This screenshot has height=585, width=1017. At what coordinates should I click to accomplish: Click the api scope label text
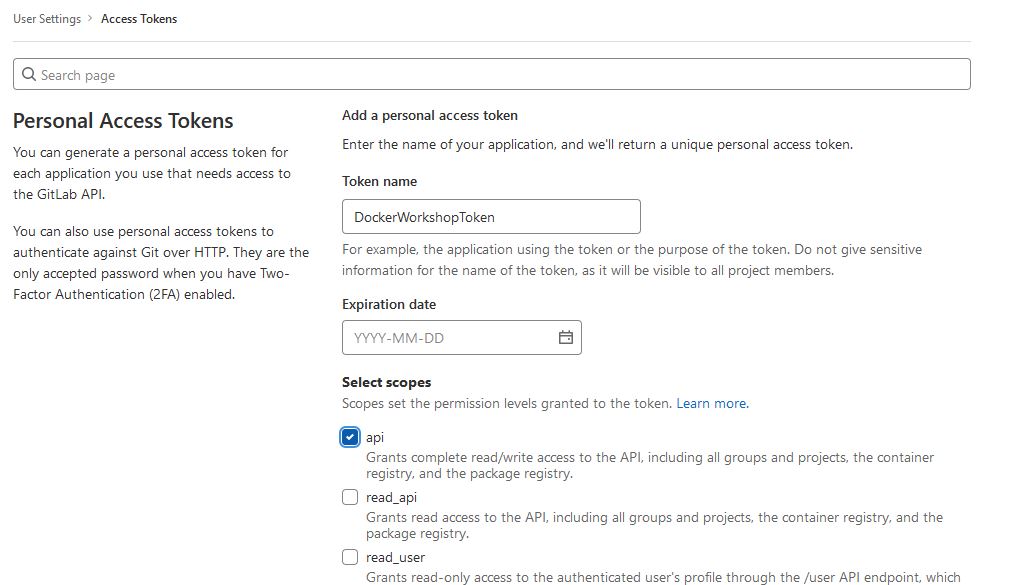click(375, 437)
